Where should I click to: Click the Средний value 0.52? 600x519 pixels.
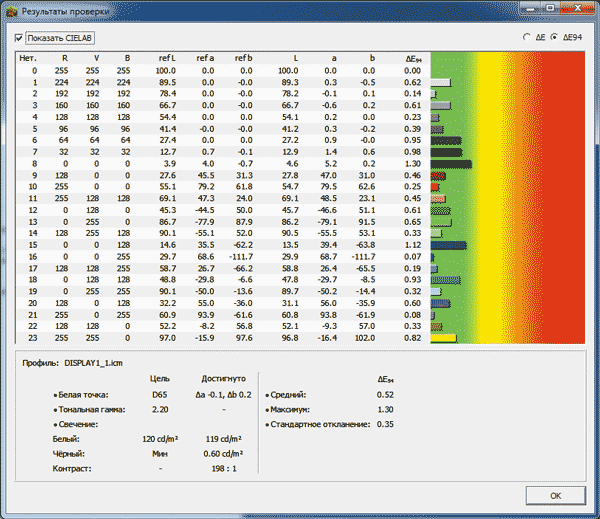click(385, 395)
